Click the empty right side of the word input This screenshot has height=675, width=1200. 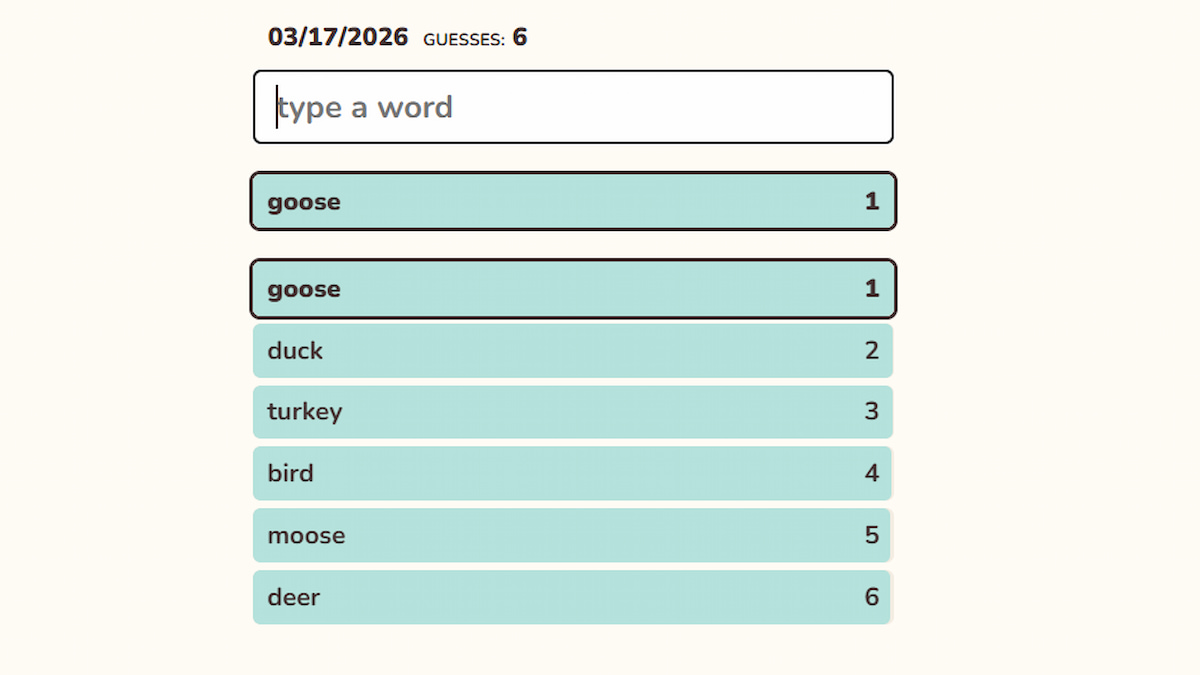tap(780, 107)
